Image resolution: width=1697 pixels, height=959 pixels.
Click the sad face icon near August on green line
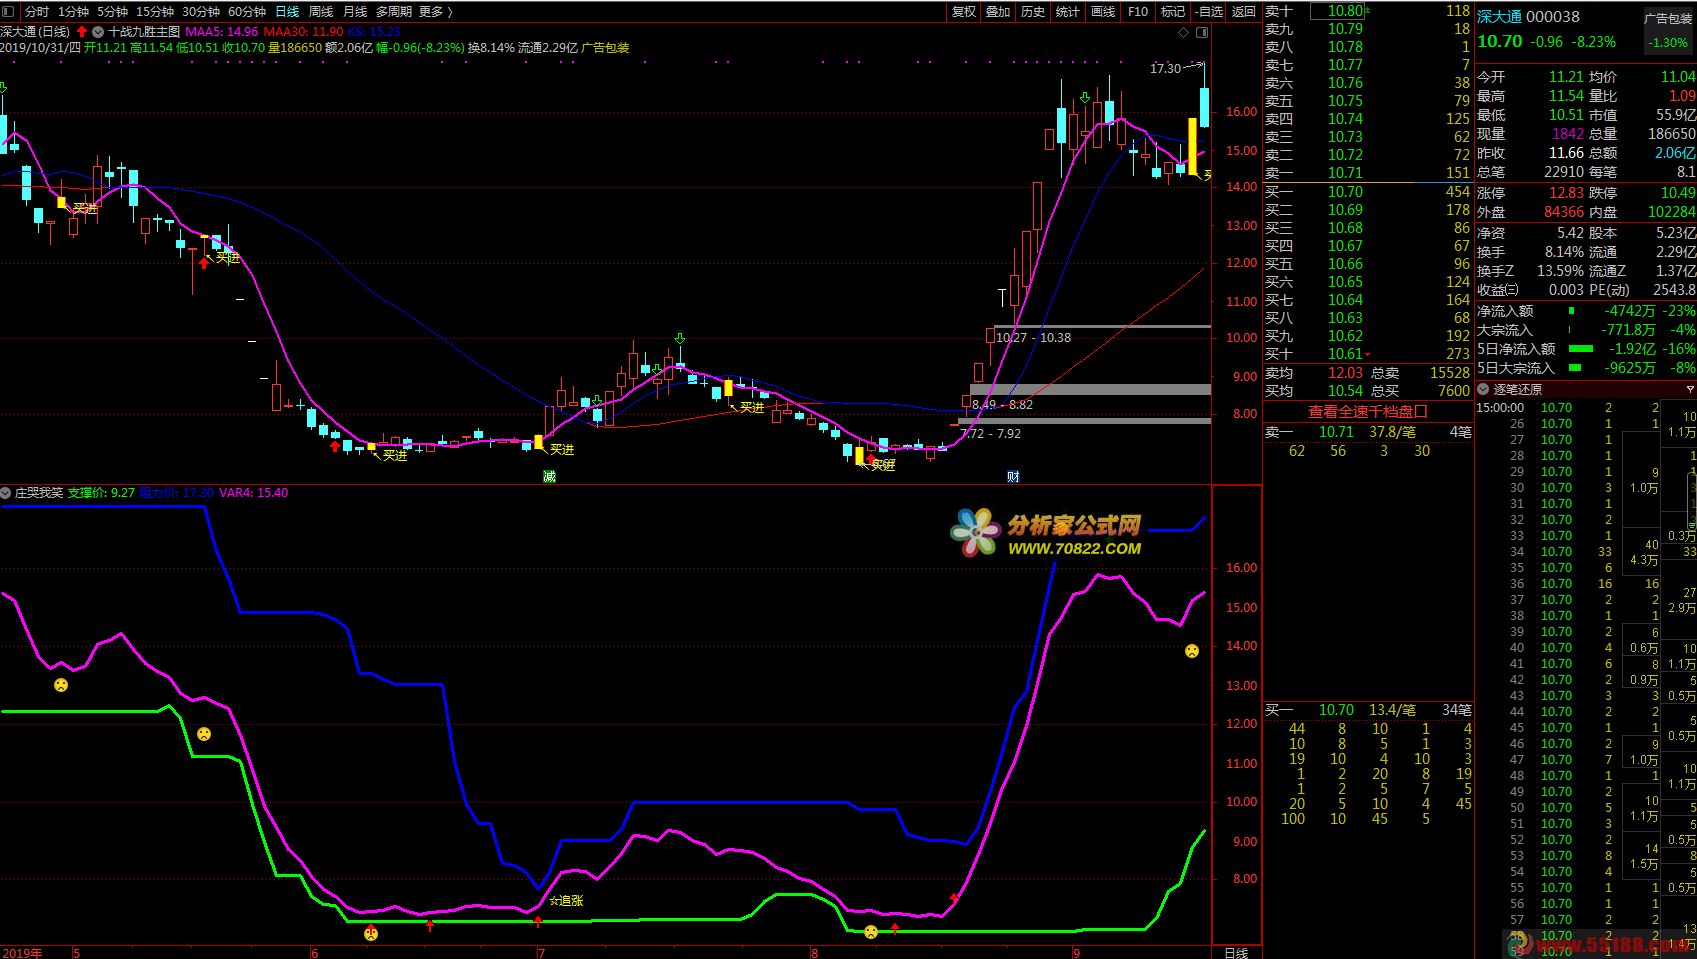click(x=870, y=932)
